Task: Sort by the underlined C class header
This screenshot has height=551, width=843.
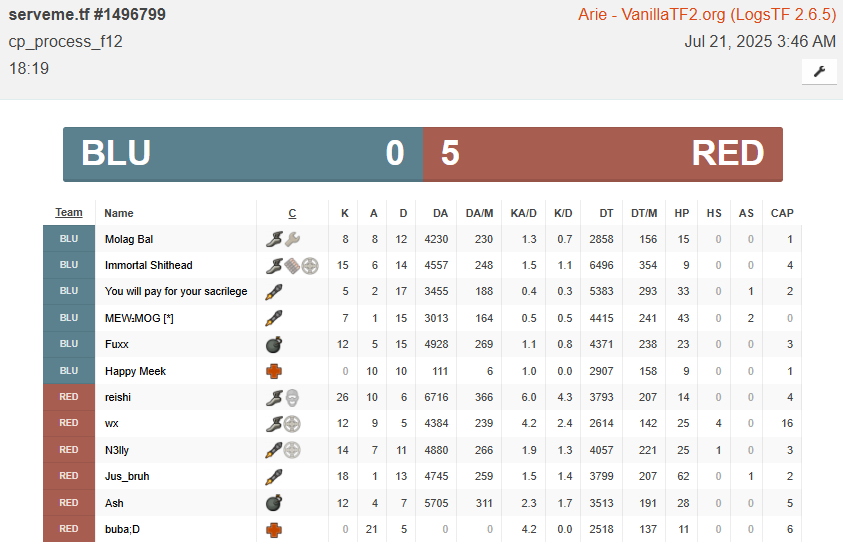Action: tap(292, 213)
